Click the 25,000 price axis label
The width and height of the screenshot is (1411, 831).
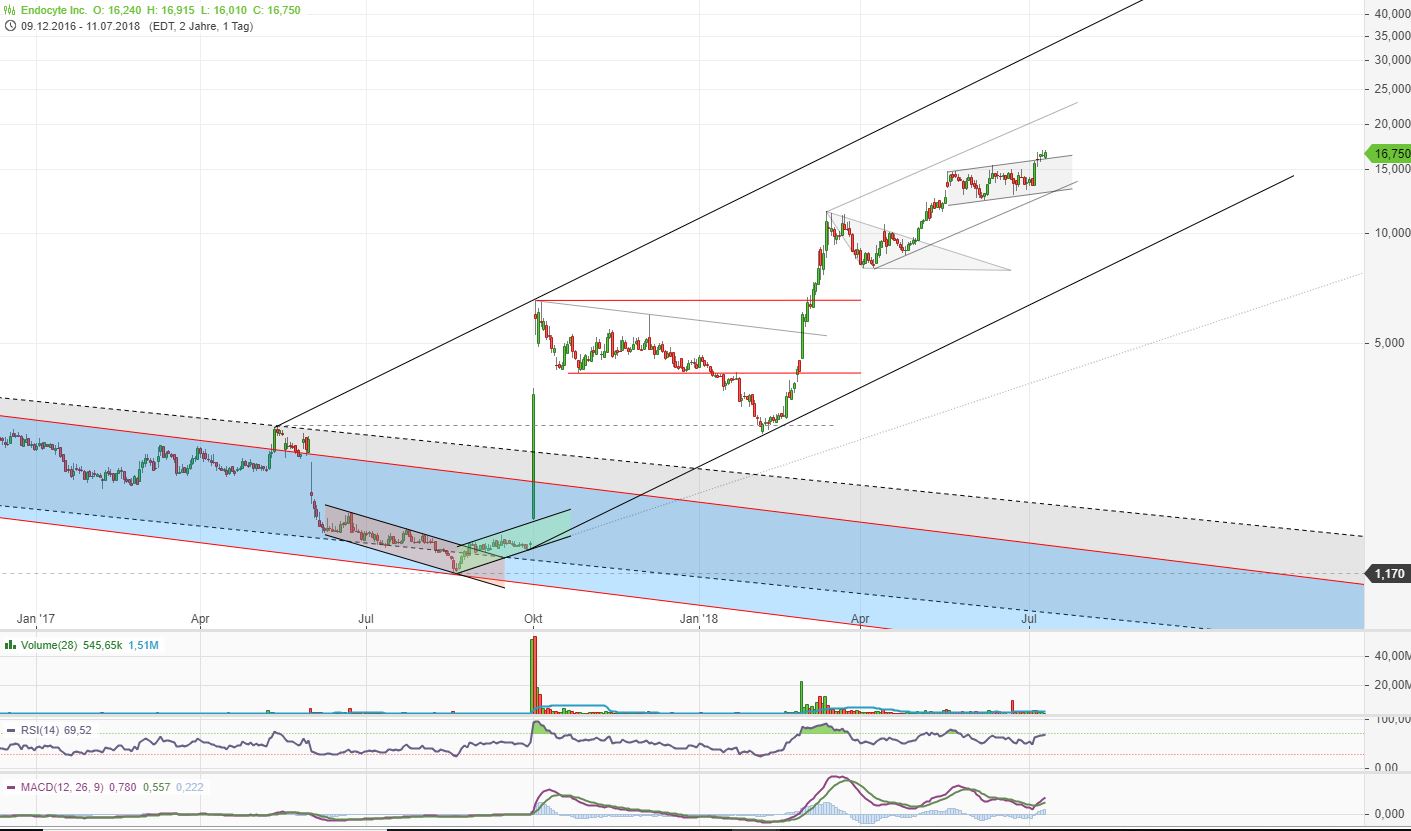click(x=1391, y=90)
